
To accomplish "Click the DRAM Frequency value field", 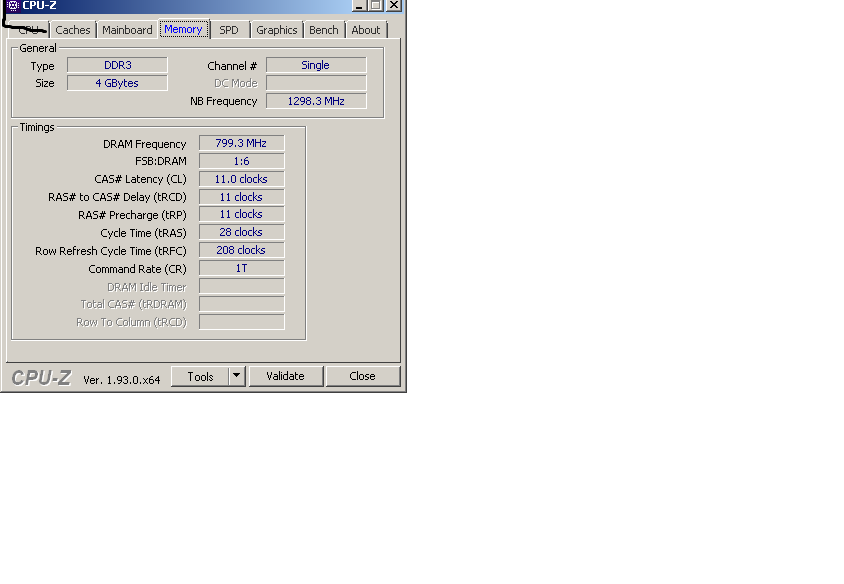I will coord(241,143).
